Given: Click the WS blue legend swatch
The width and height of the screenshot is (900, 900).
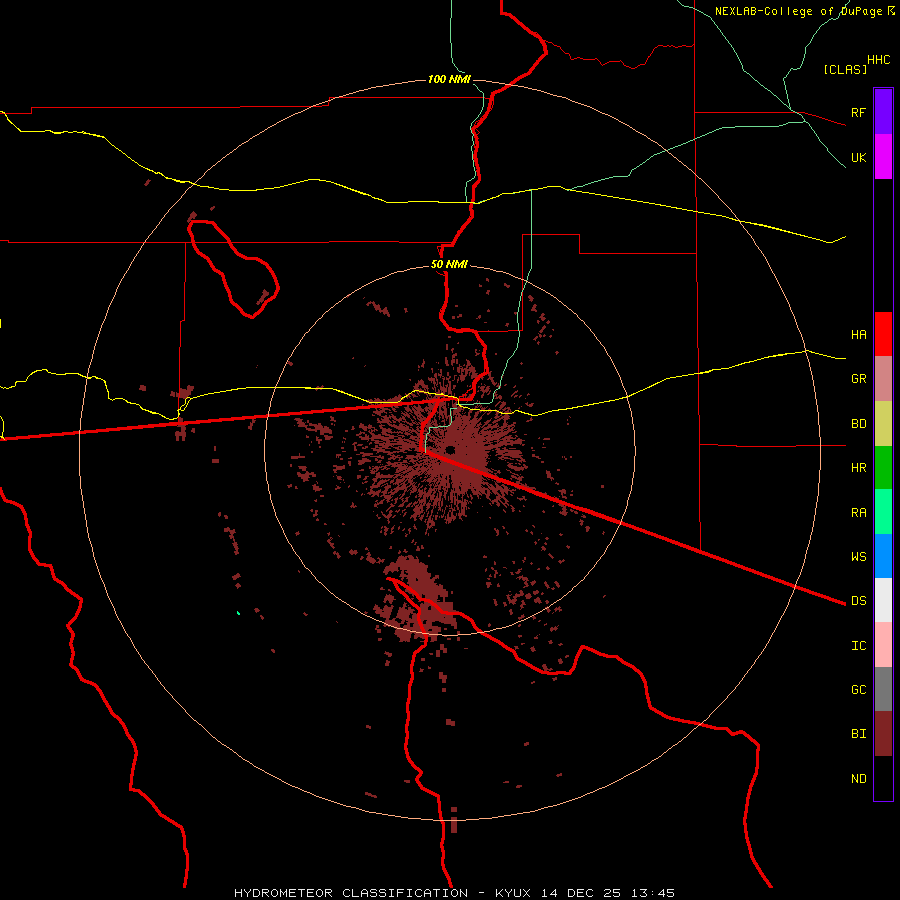Looking at the screenshot, I should (883, 556).
